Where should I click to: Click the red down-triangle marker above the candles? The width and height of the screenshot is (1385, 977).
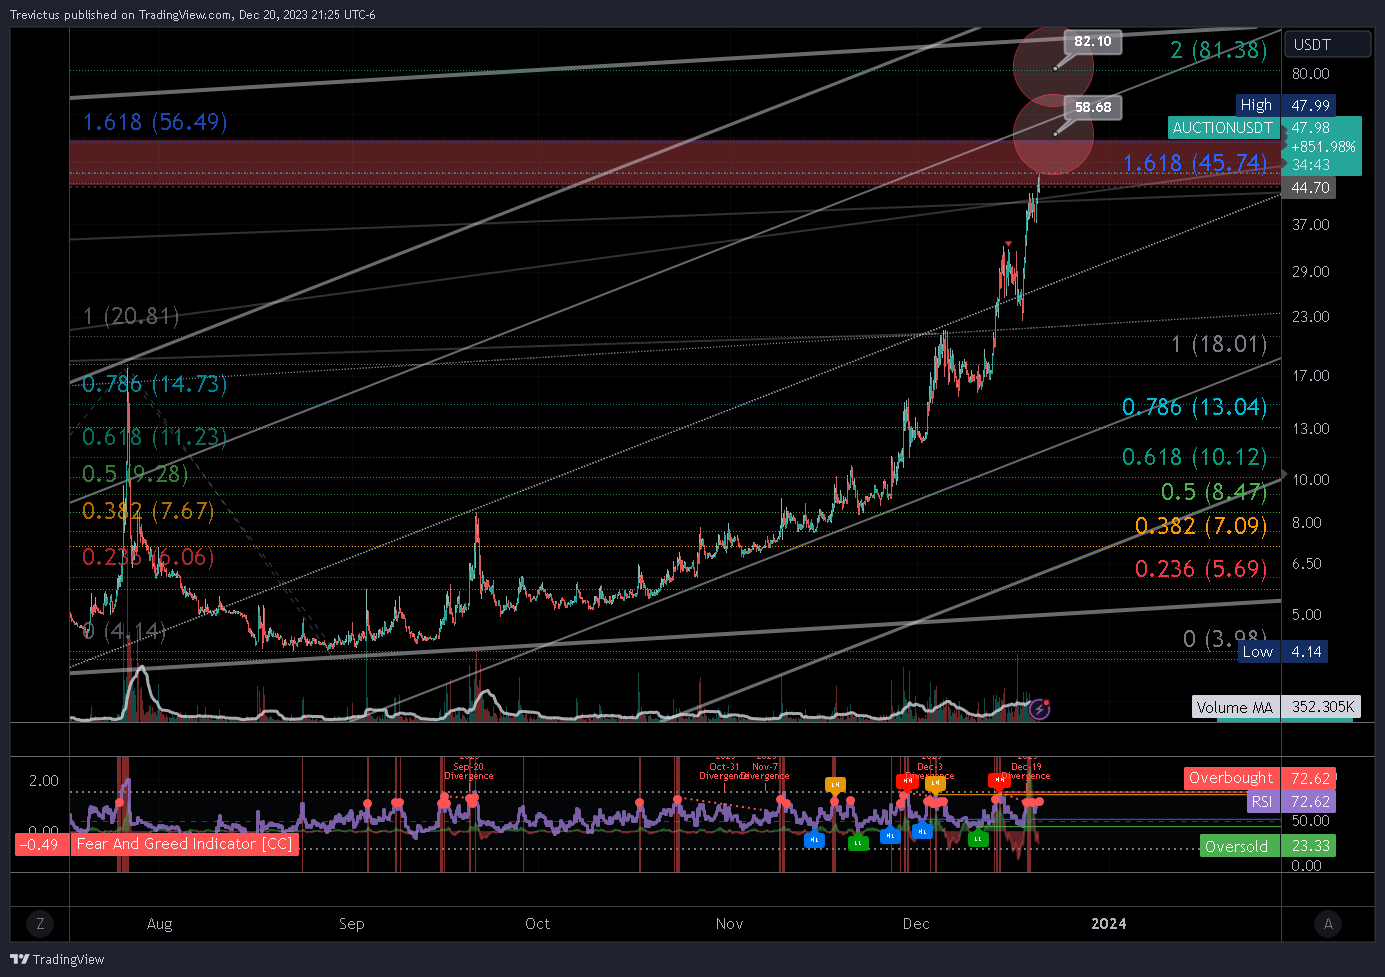[1009, 244]
